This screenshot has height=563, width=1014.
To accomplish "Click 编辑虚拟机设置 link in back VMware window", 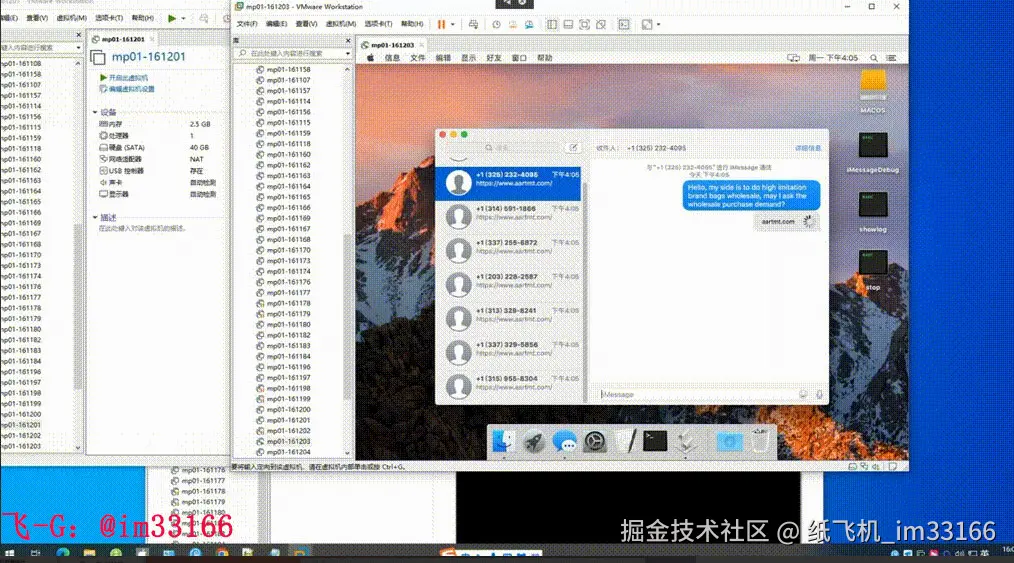I will (x=131, y=89).
